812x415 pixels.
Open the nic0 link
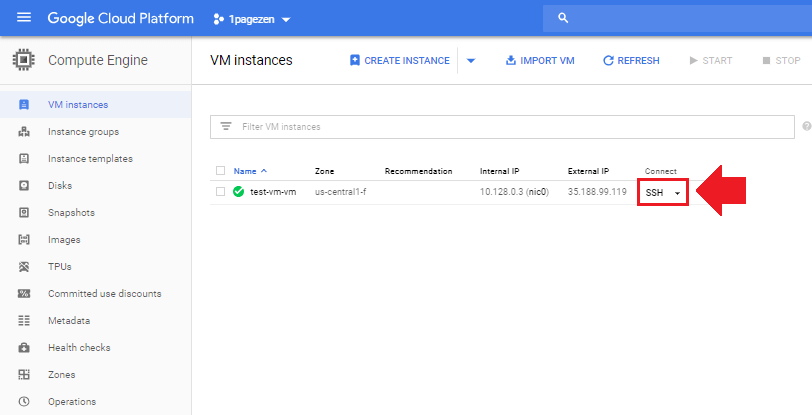click(x=538, y=192)
